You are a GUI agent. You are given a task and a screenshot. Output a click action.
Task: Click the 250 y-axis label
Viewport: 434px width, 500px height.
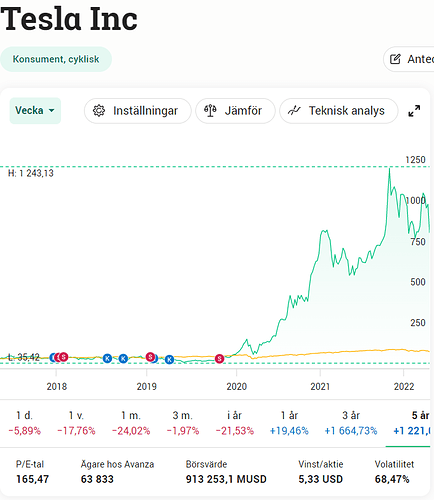(418, 323)
